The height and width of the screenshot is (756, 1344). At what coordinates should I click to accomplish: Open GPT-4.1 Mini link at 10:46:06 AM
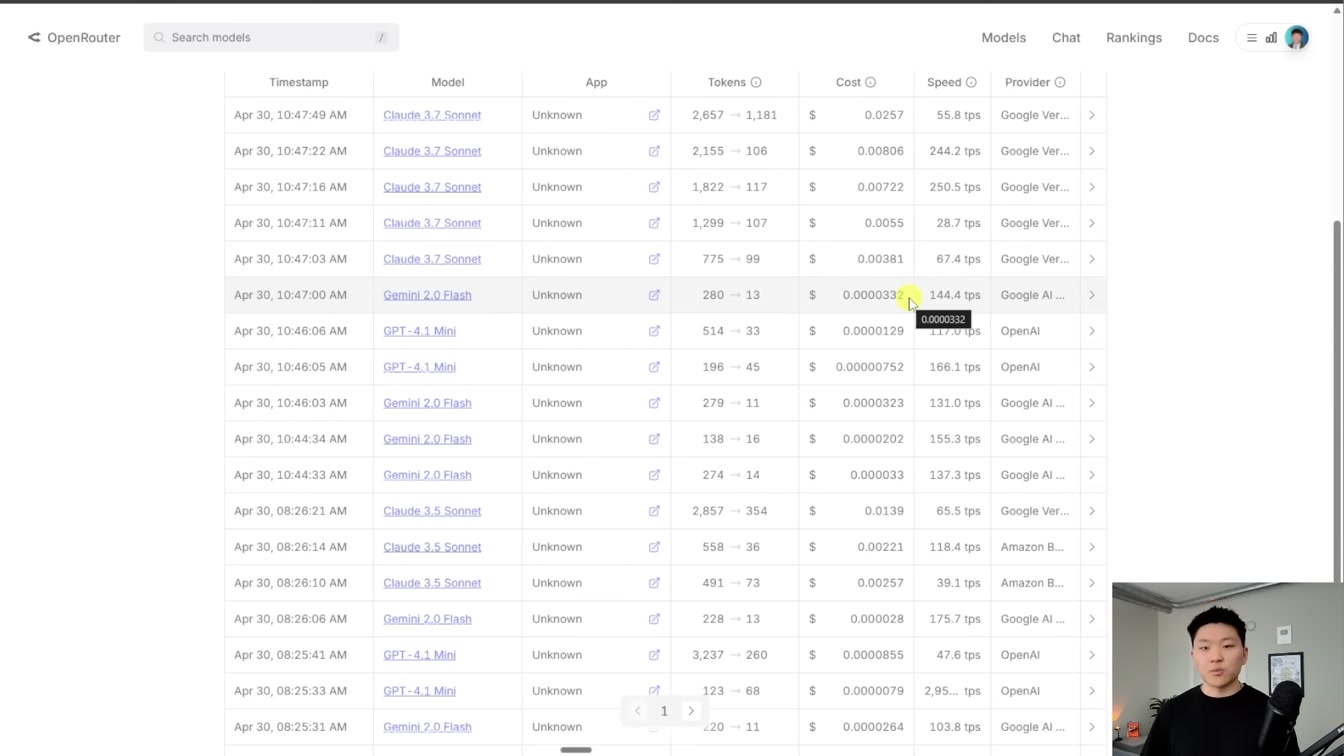click(x=419, y=331)
